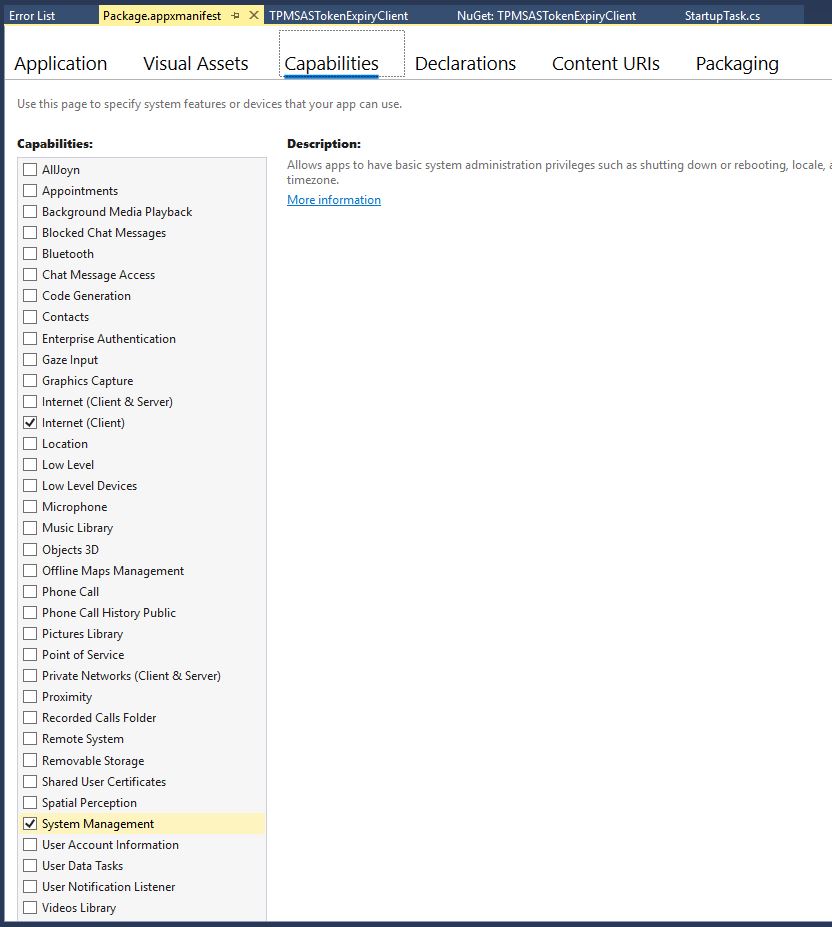Go to the Declarations tab

point(465,64)
